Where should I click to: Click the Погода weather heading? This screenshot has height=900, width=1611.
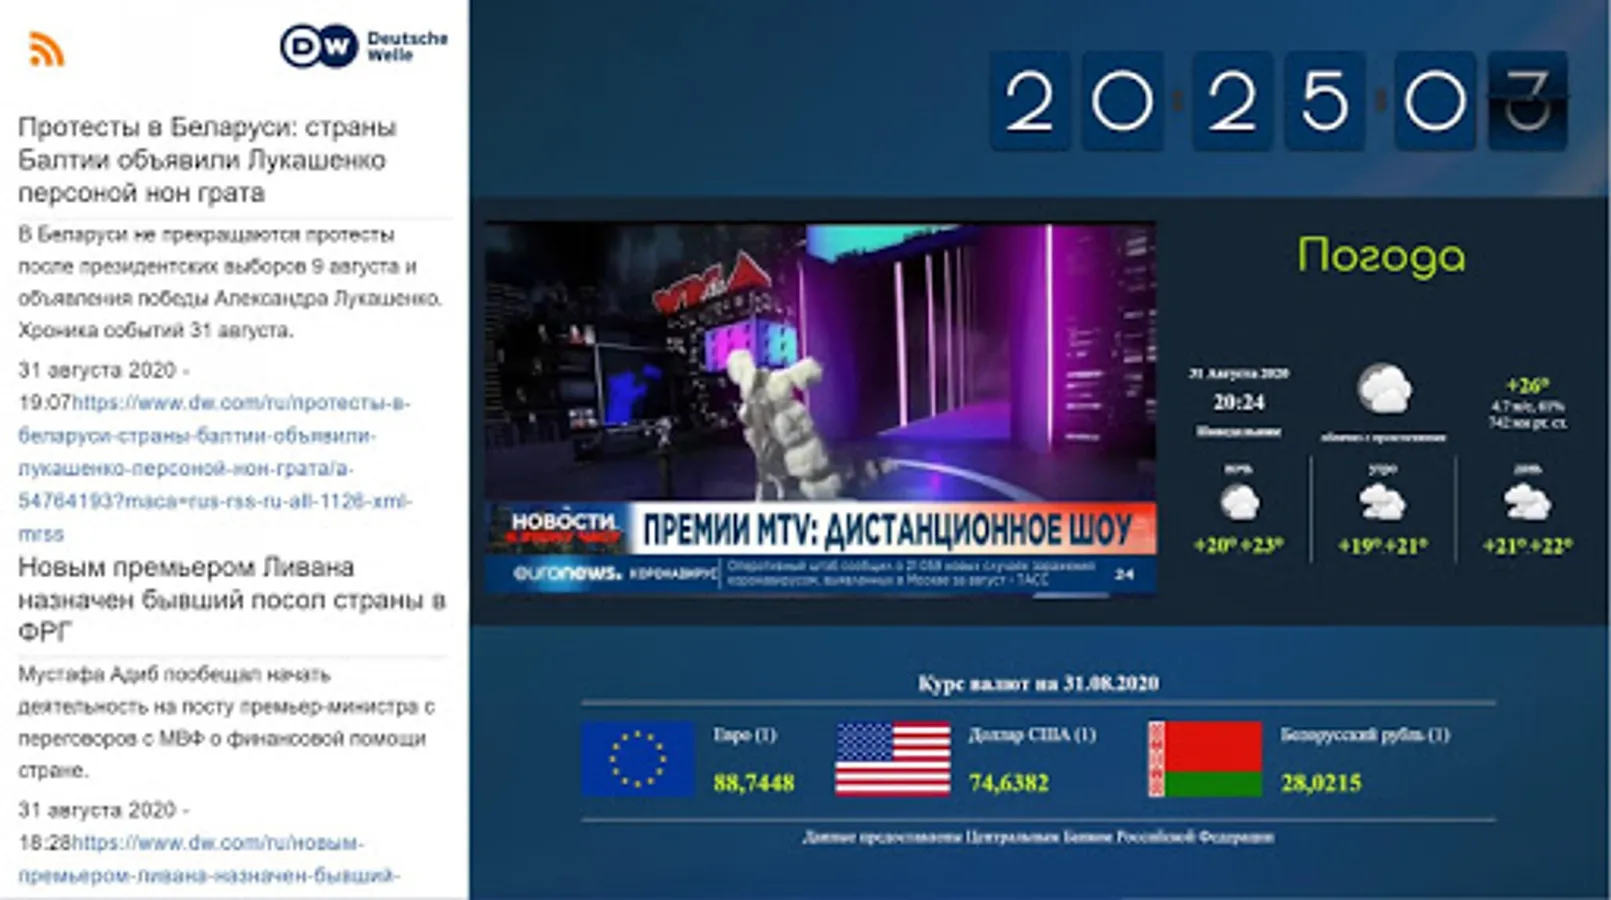pyautogui.click(x=1382, y=256)
